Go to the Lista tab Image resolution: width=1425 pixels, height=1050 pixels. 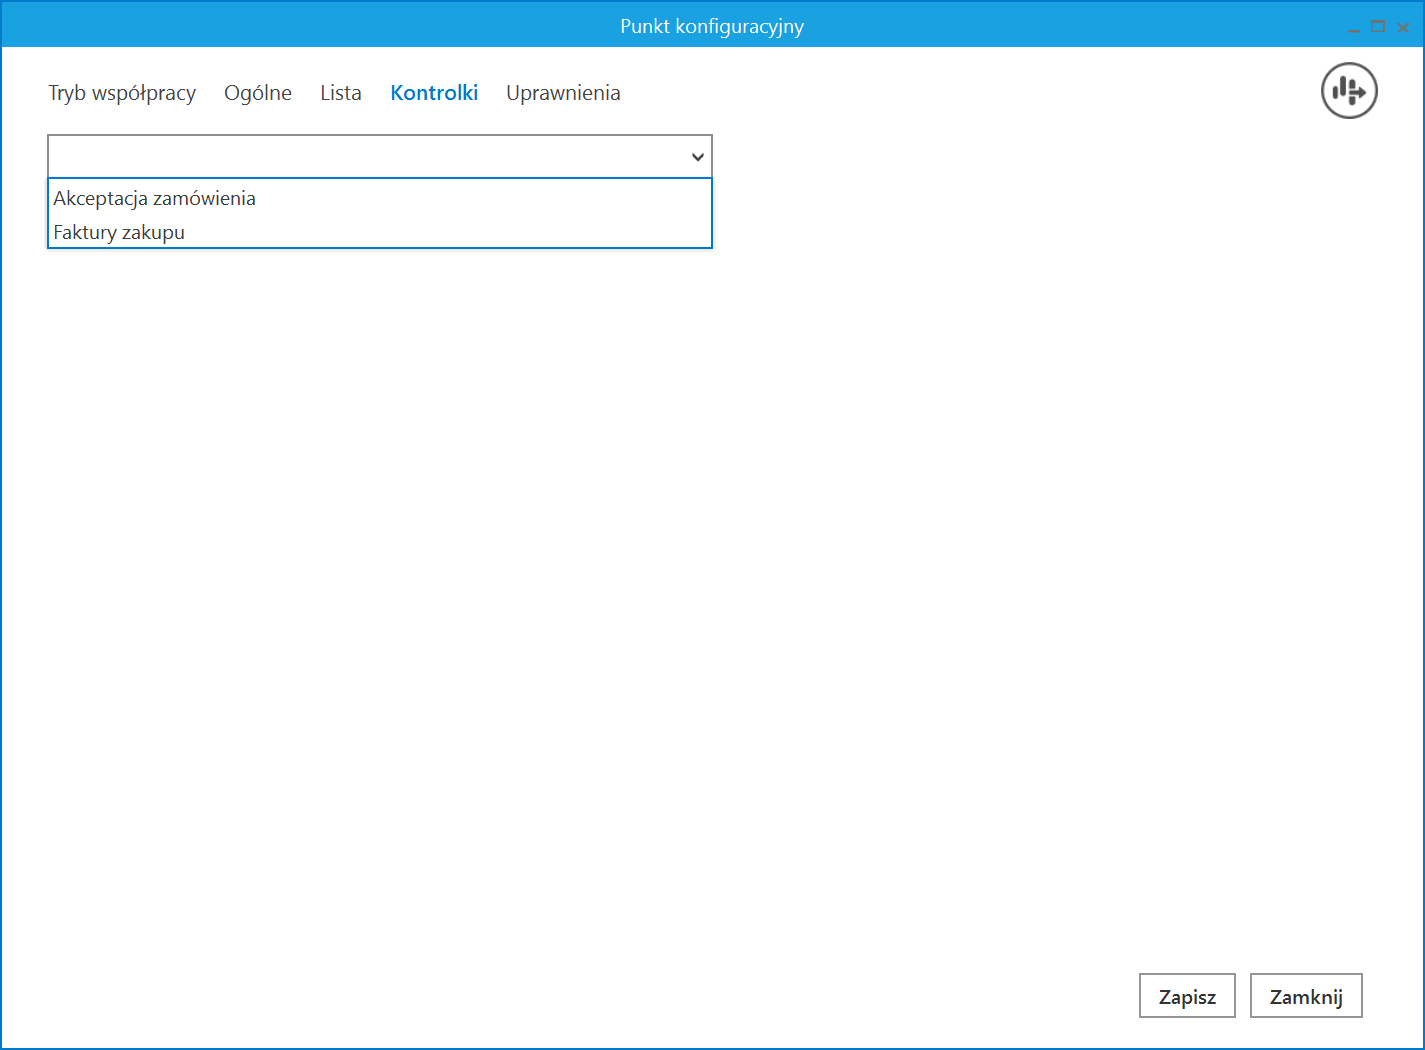(341, 93)
